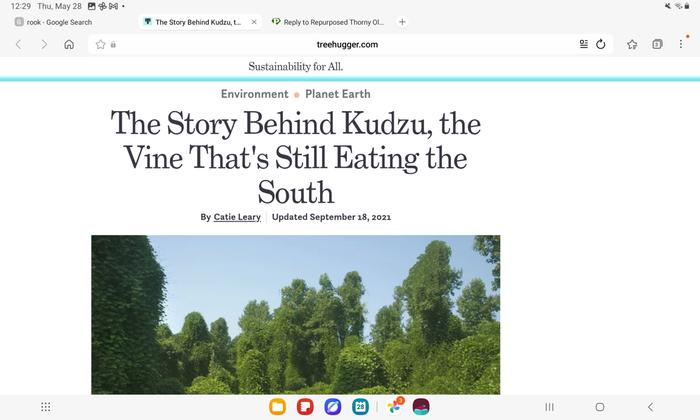Launch the red notes app in taskbar
The height and width of the screenshot is (420, 700).
point(305,407)
